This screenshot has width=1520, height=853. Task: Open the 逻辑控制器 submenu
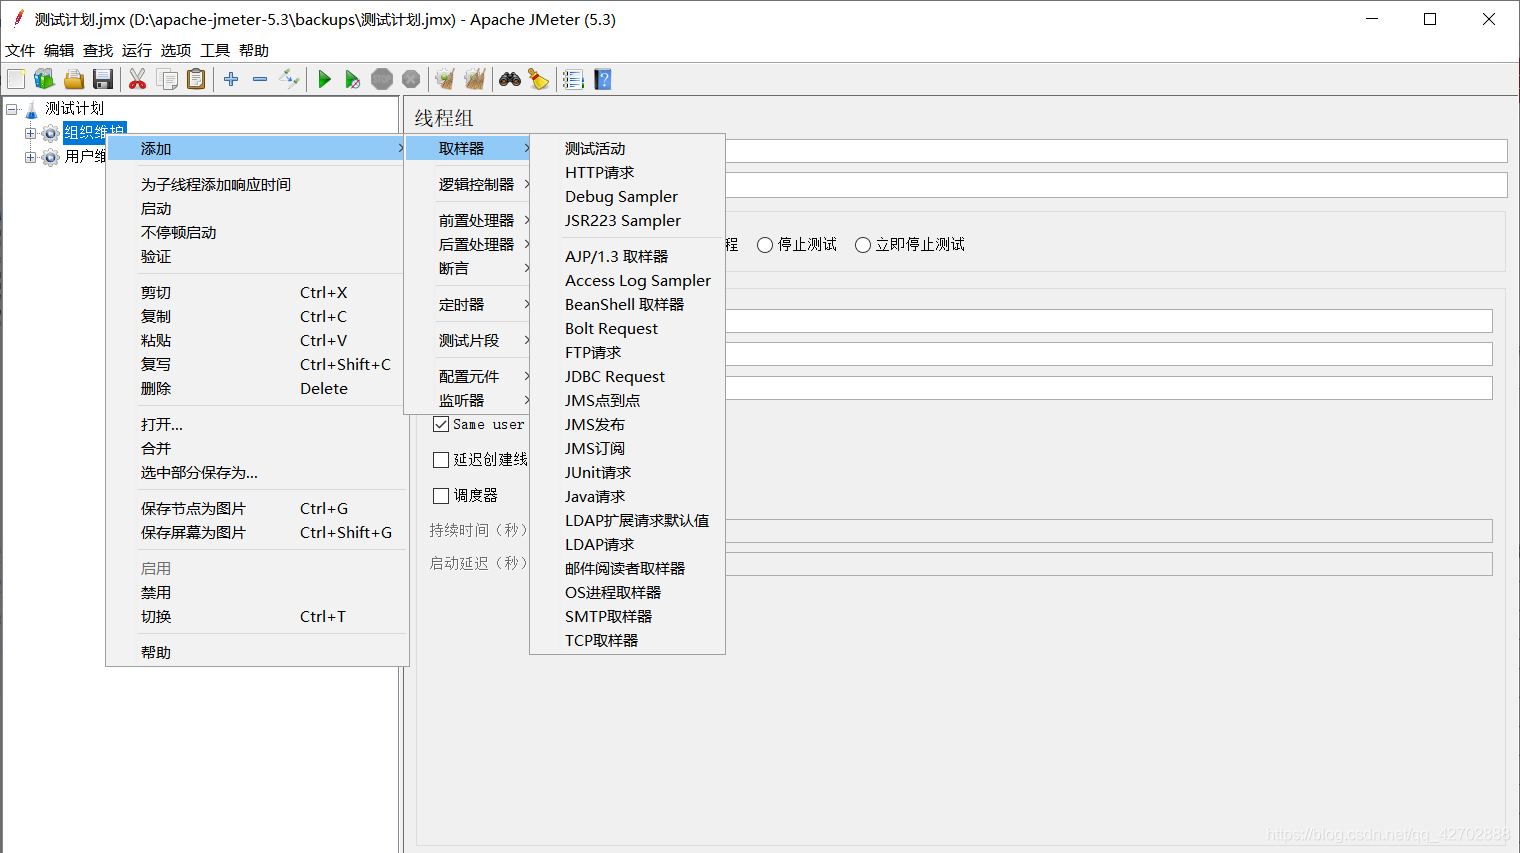(x=467, y=184)
